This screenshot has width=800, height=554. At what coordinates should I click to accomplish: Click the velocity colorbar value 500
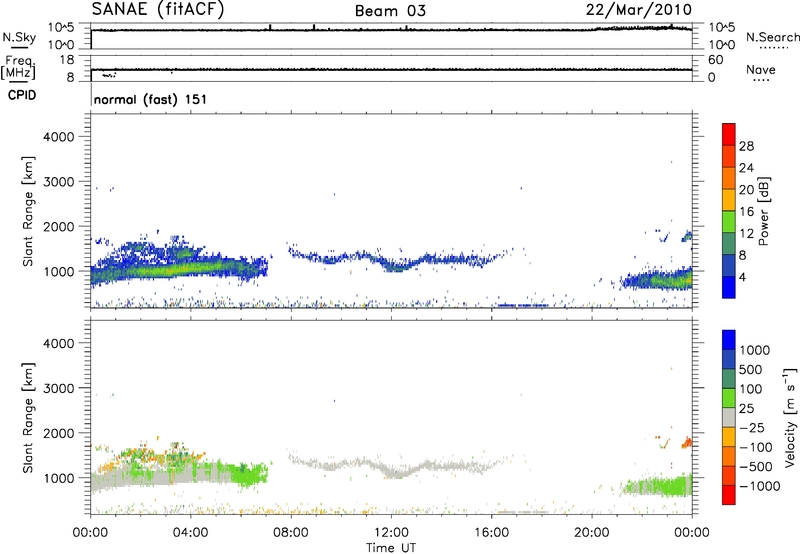click(751, 369)
